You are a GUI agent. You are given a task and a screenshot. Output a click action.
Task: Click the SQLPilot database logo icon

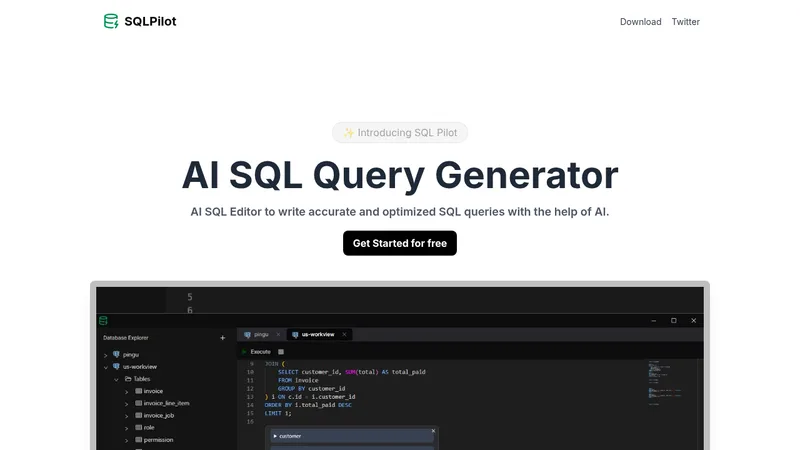111,21
